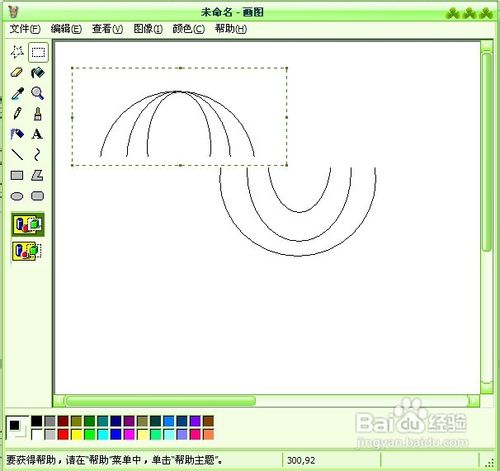Click the horizontal scrollbar right arrow
This screenshot has height=471, width=500.
coord(474,401)
